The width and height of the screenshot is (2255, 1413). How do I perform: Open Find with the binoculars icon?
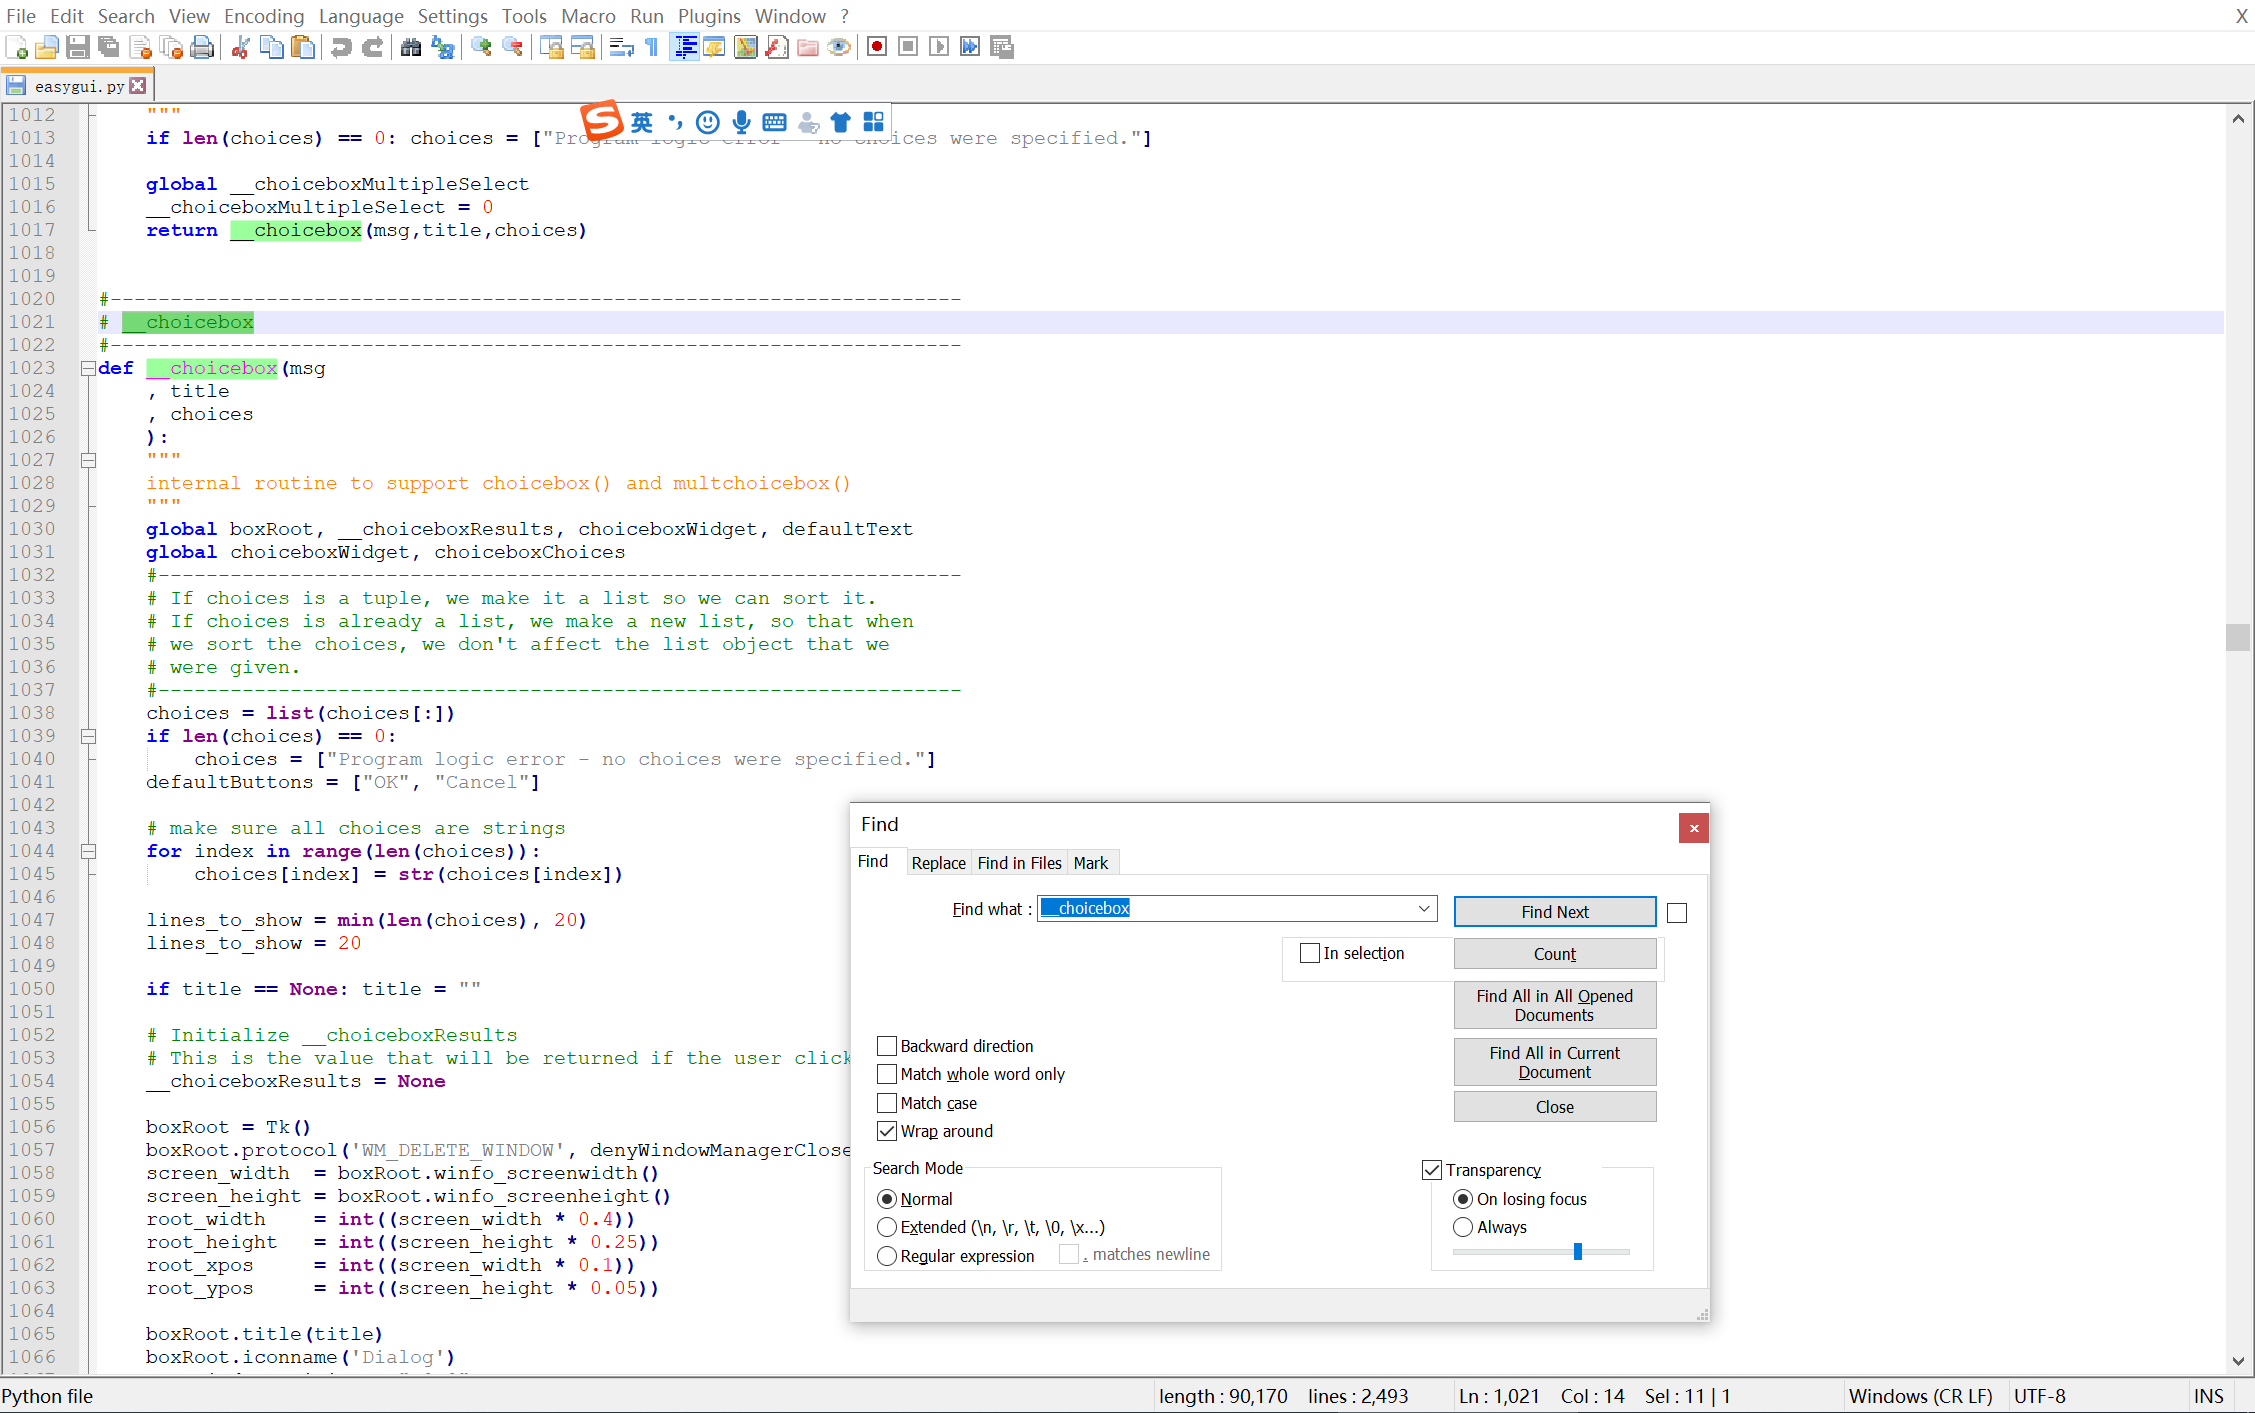point(410,47)
